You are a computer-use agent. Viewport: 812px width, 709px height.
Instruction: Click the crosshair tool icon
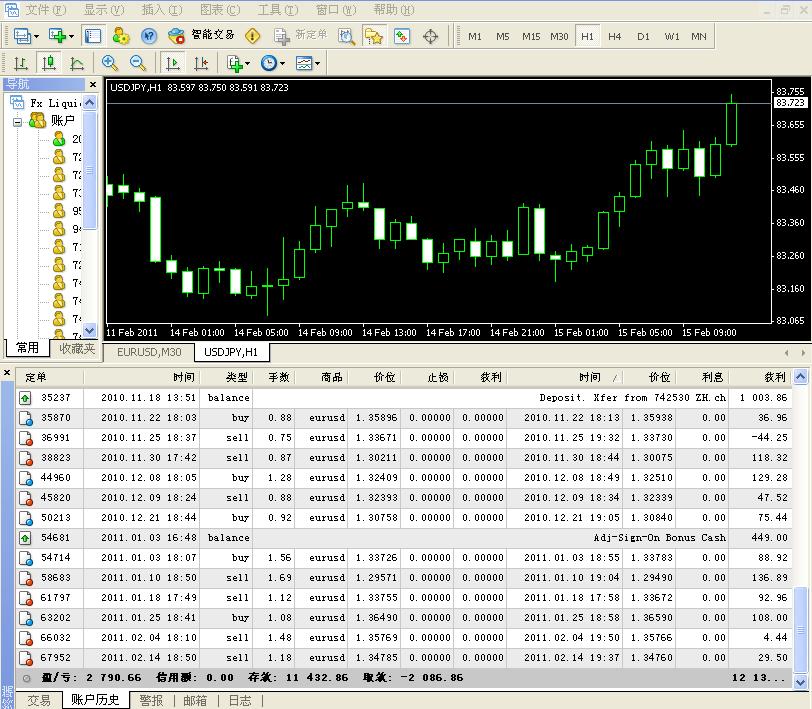click(431, 36)
